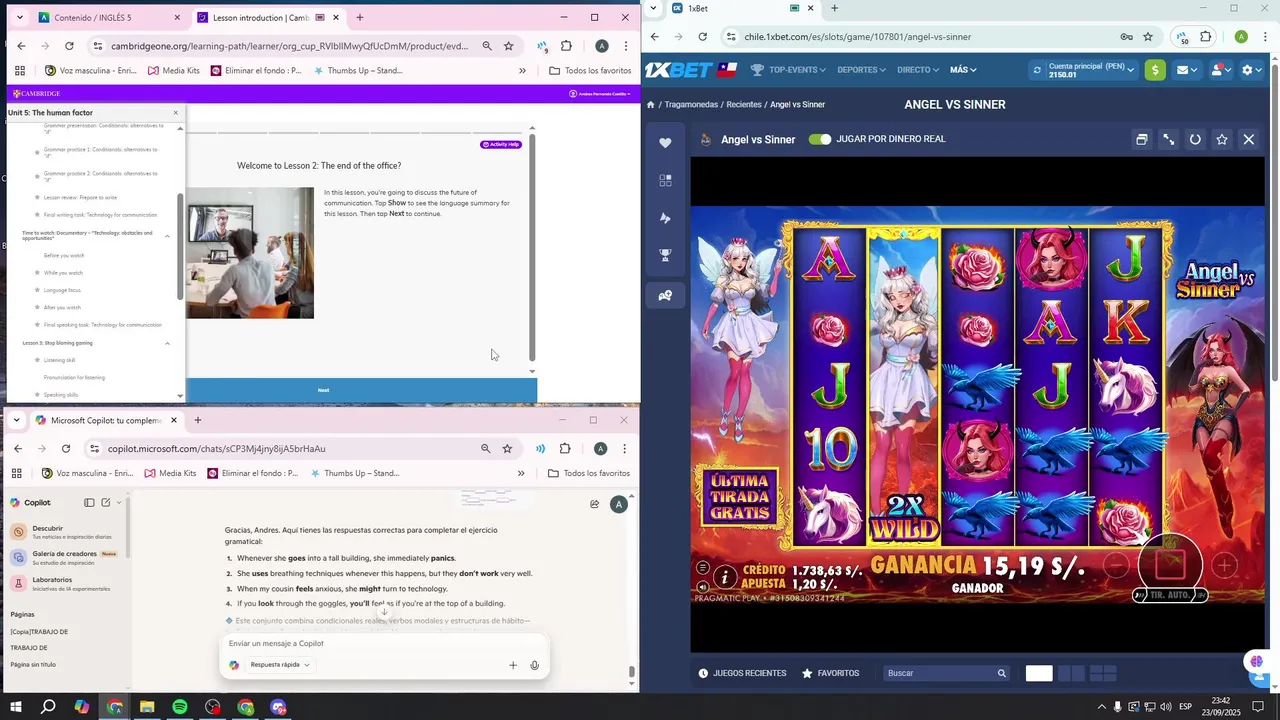Open Todos los favoritos folder in Cambridge window
1280x720 pixels.
click(x=590, y=71)
